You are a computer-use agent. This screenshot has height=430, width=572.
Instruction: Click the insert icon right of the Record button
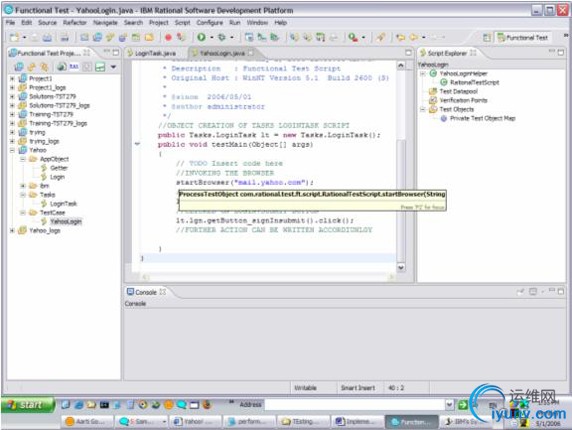pos(181,37)
